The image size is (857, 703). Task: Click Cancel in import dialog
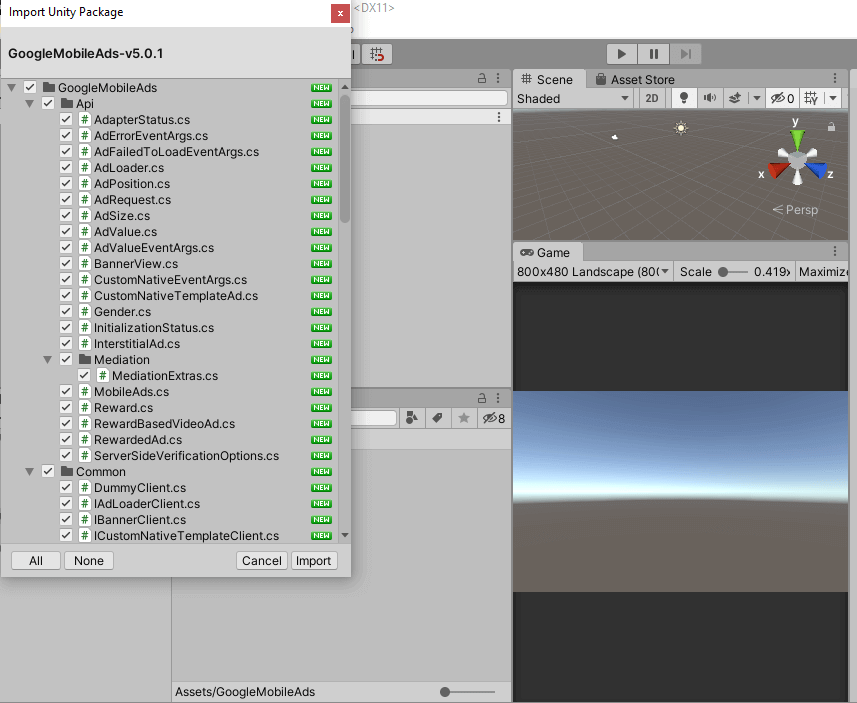point(262,561)
